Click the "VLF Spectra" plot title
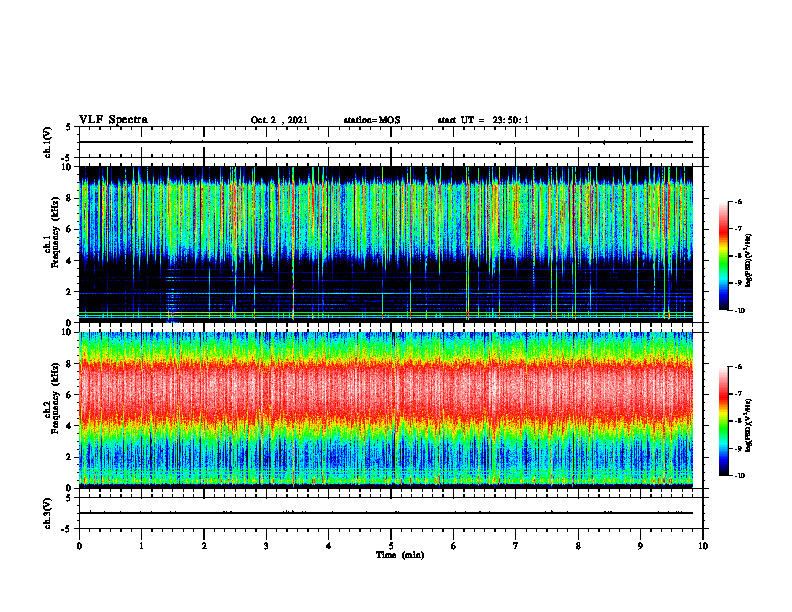Viewport: 792px width, 612px height. pos(114,120)
